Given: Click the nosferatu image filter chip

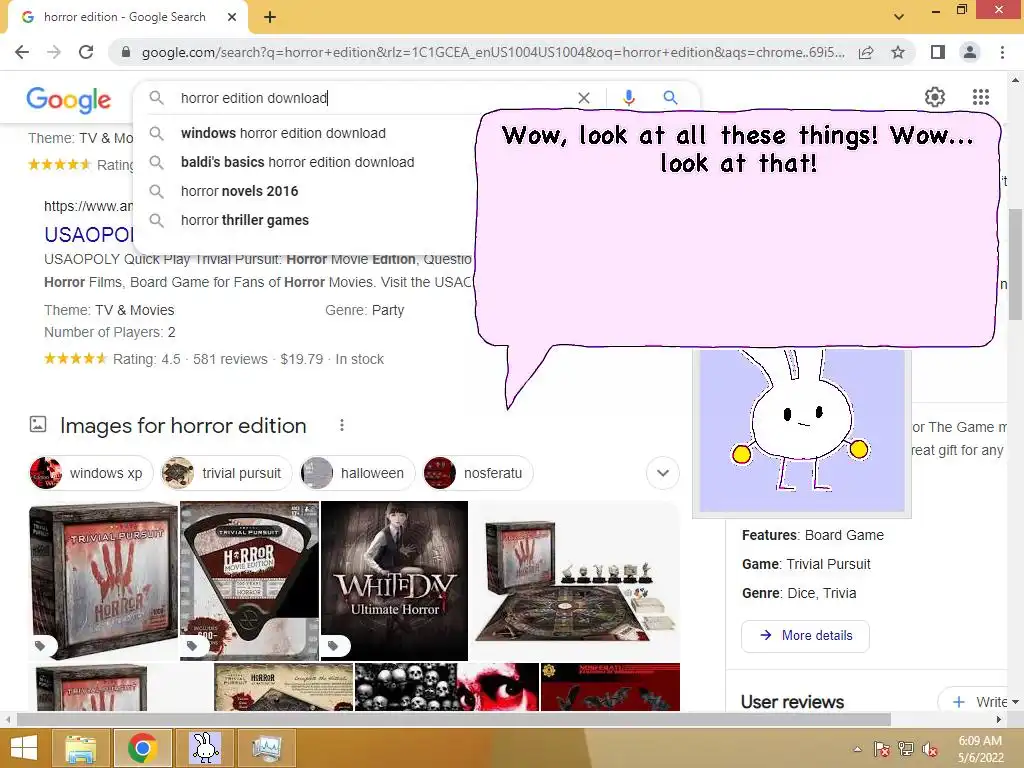Looking at the screenshot, I should [x=477, y=473].
